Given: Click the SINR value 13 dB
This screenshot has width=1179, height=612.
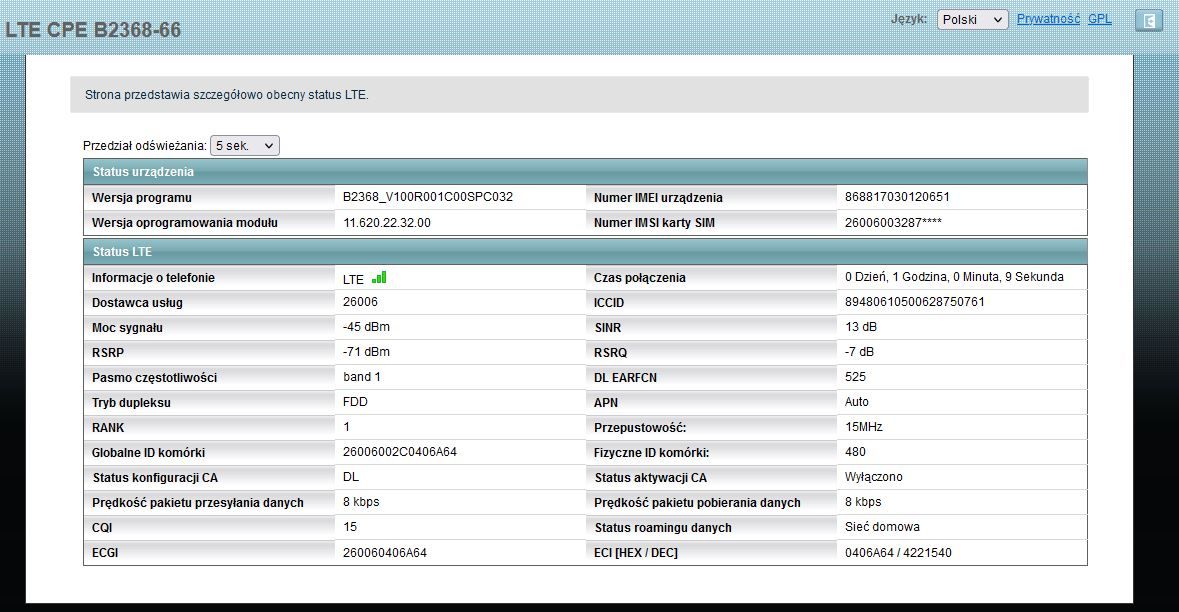Looking at the screenshot, I should point(861,327).
